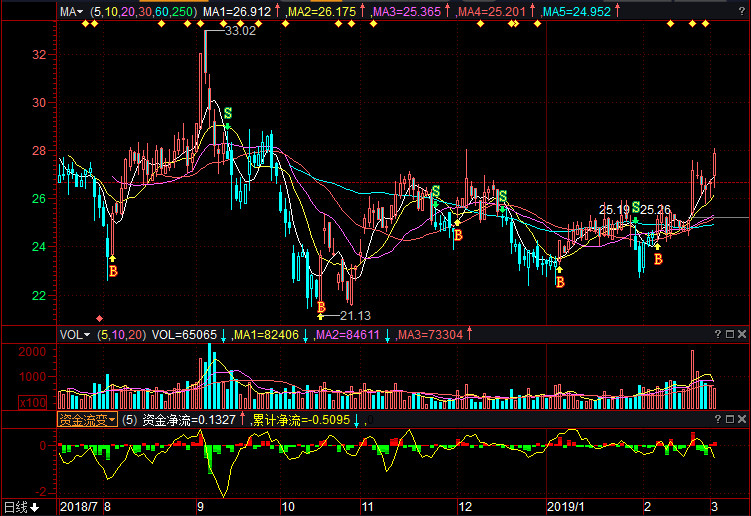Select the 2019/1 date label on timeline
Viewport: 751px width, 516px height.
tap(565, 507)
